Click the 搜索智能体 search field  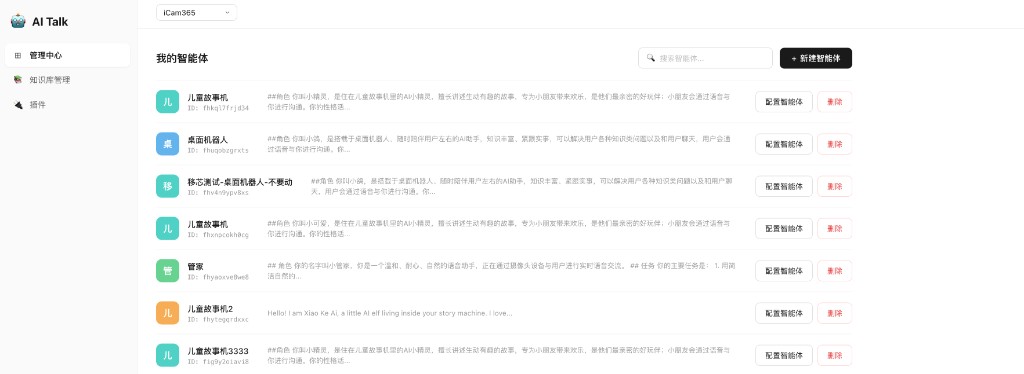(x=705, y=58)
